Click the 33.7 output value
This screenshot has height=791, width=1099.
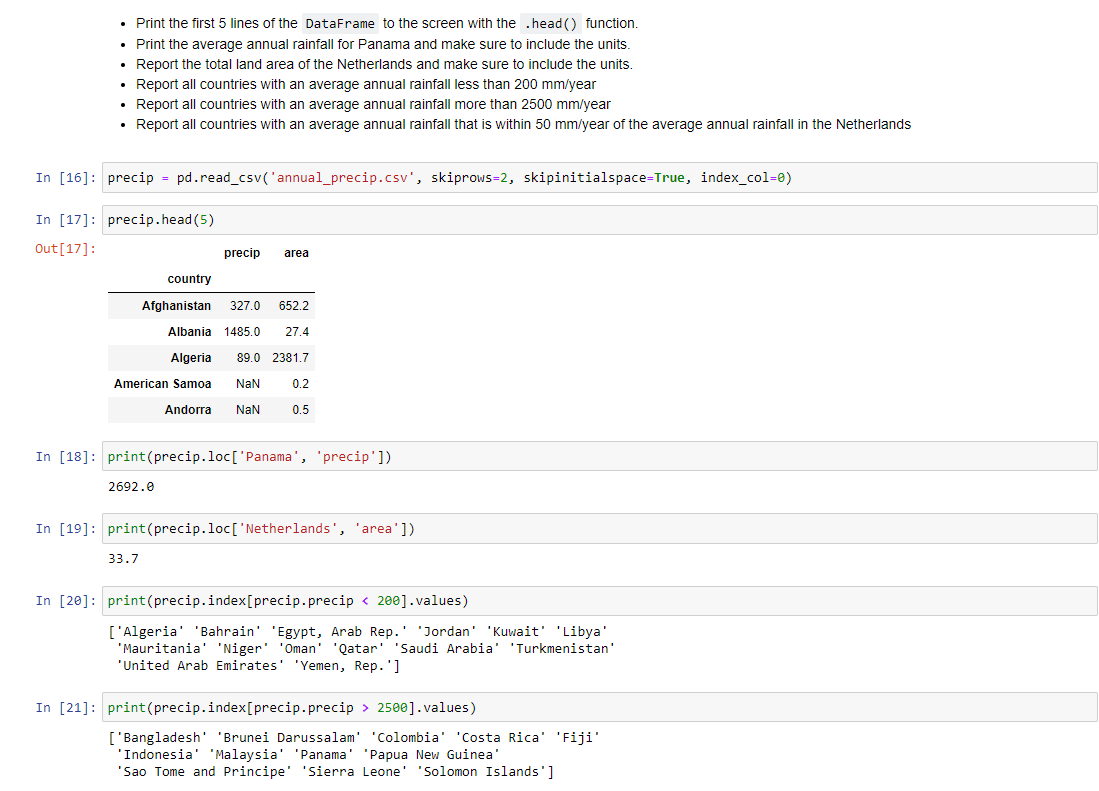click(123, 558)
